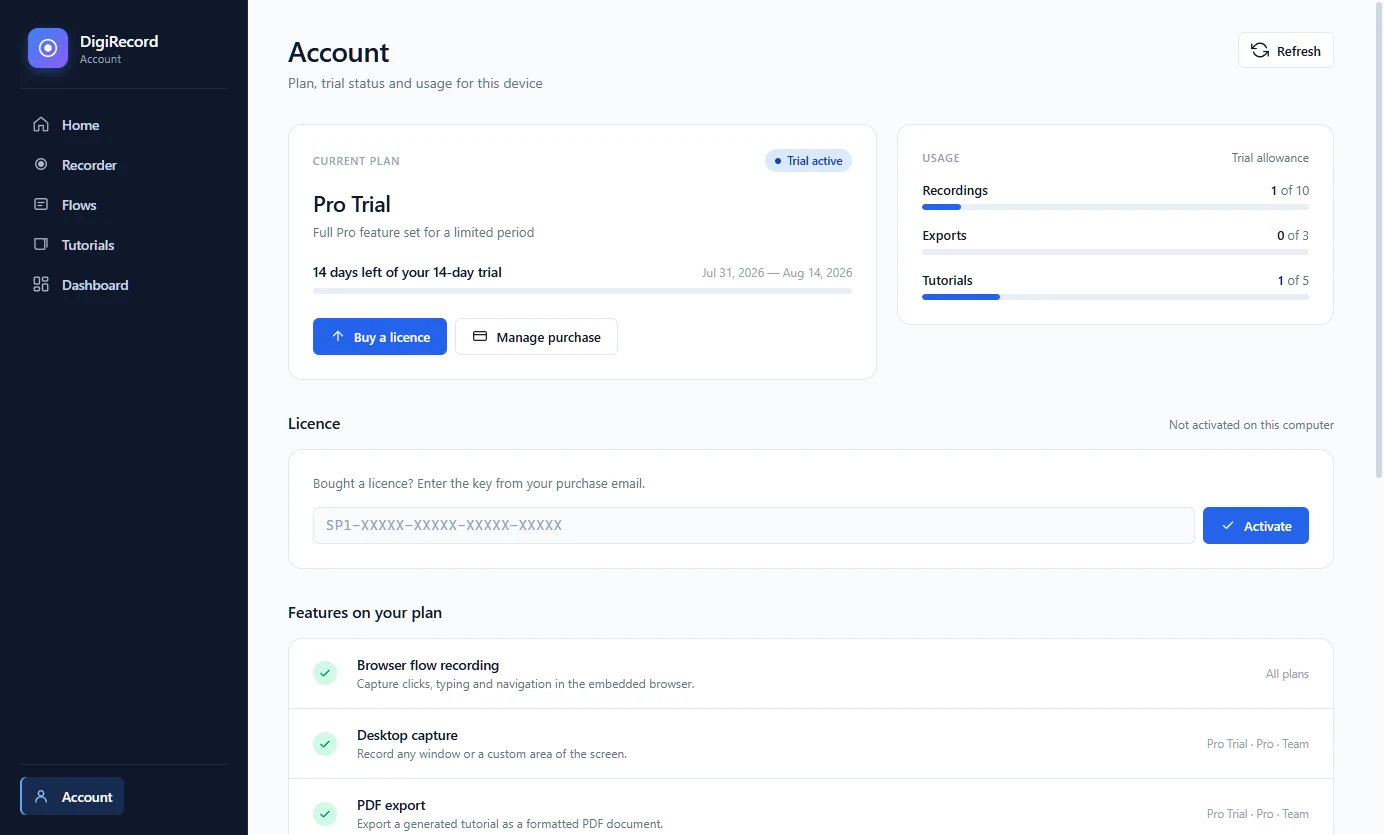Click the 'Capture clicks, typing and navigation' description

point(526,684)
